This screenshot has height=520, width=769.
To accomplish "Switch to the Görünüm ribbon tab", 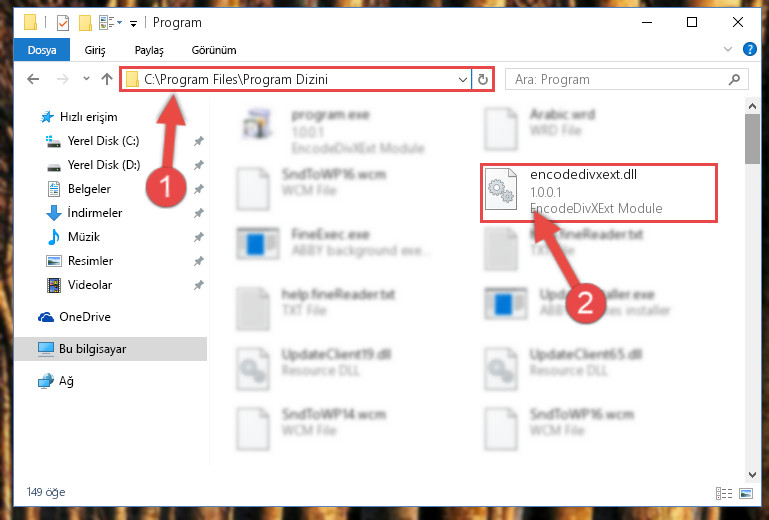I will click(x=214, y=50).
